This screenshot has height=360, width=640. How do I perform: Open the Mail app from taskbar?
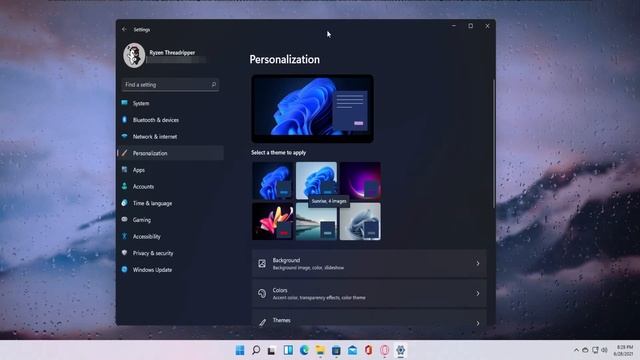(x=352, y=350)
